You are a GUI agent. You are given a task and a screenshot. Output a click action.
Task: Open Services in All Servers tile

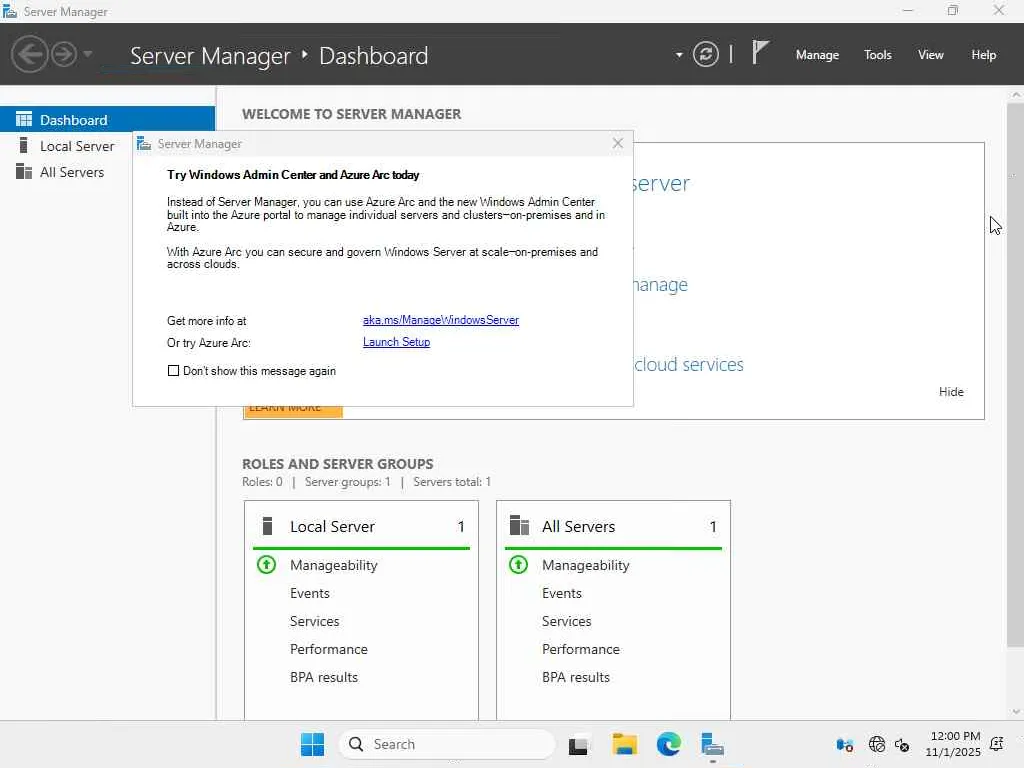(x=566, y=621)
